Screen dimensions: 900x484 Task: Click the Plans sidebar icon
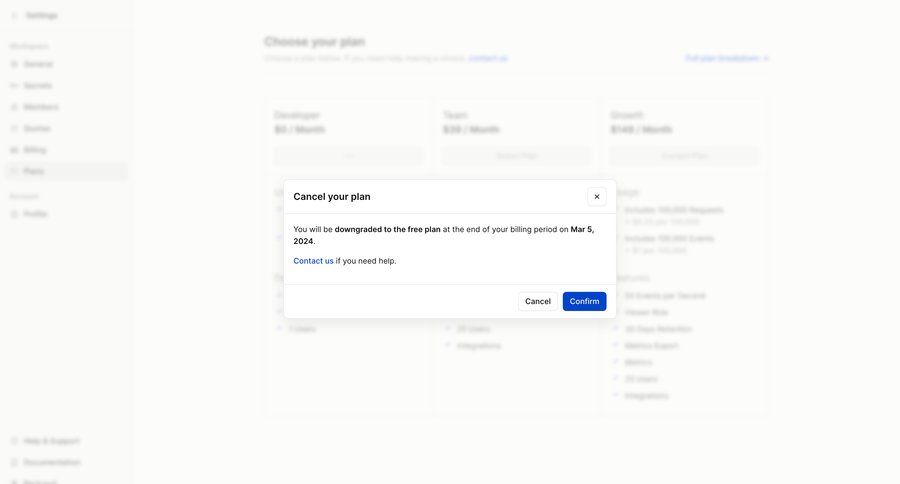(x=14, y=171)
